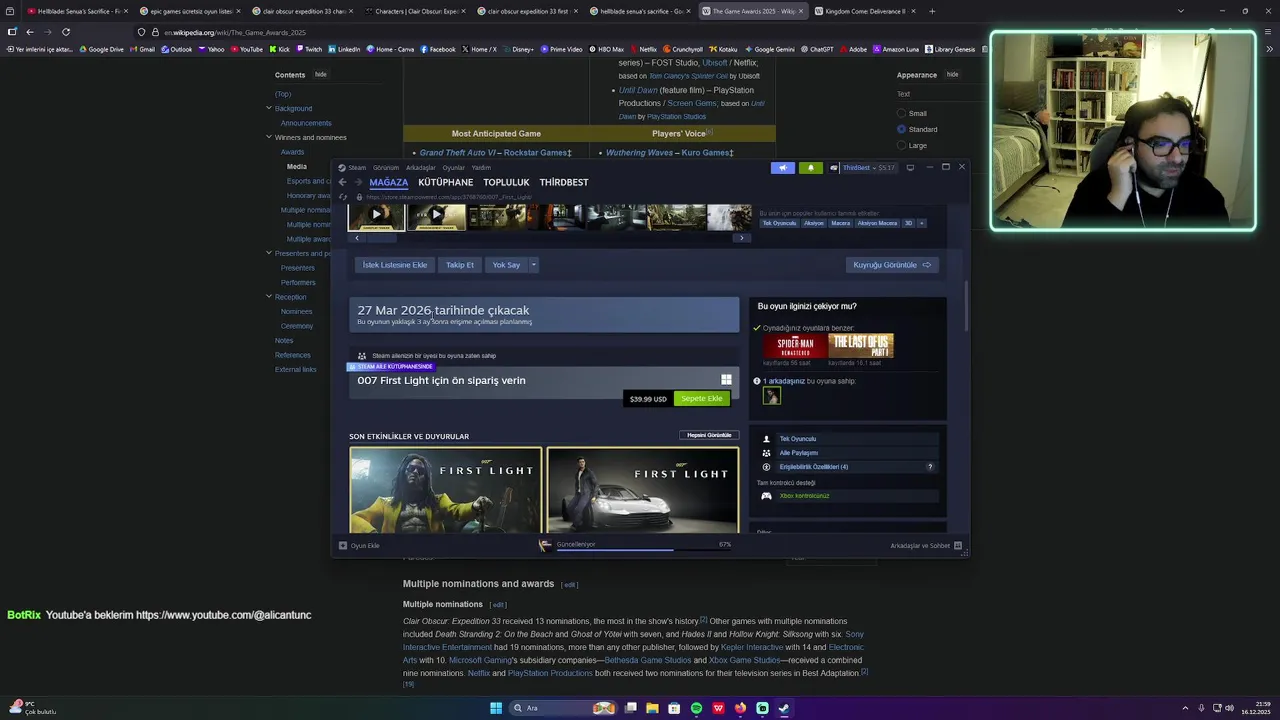Click Hepsini Görüntüle button
The image size is (1280, 720).
[709, 435]
